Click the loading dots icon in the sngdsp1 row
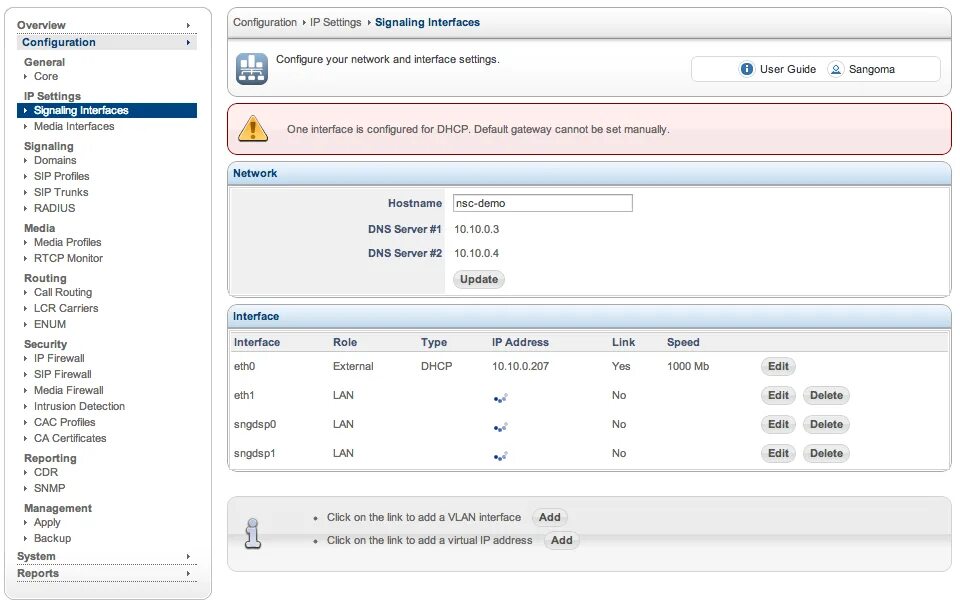Screen dimensions: 960x607 click(x=500, y=456)
